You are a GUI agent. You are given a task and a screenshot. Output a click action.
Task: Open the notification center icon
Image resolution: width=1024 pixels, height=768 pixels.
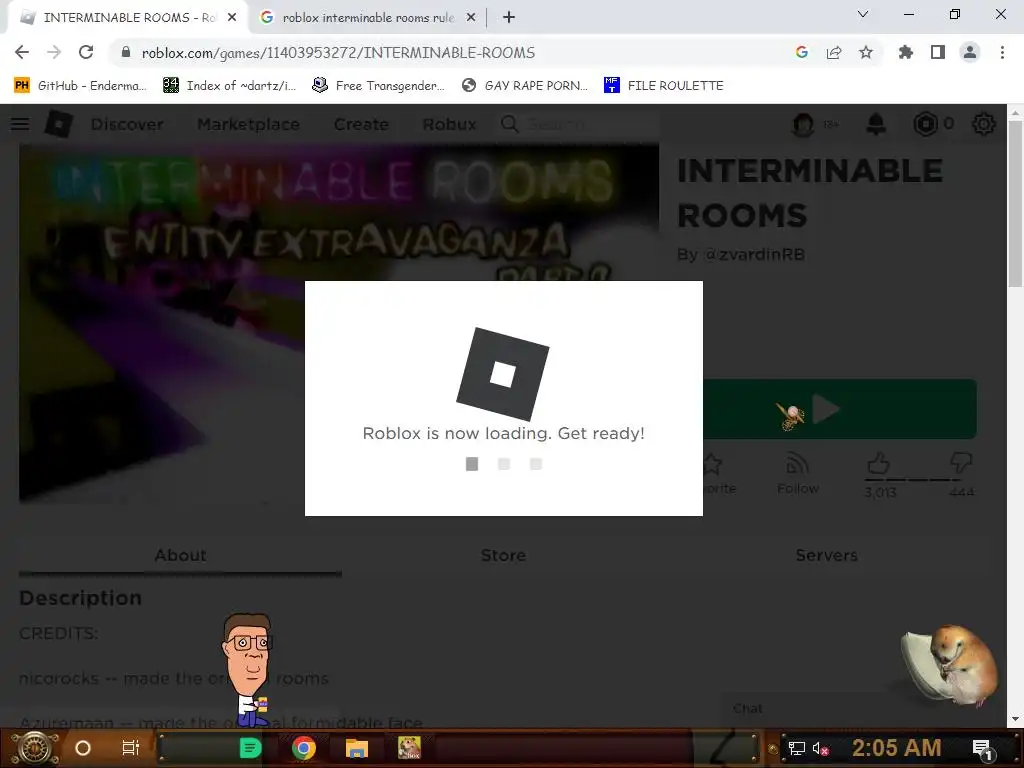point(982,748)
